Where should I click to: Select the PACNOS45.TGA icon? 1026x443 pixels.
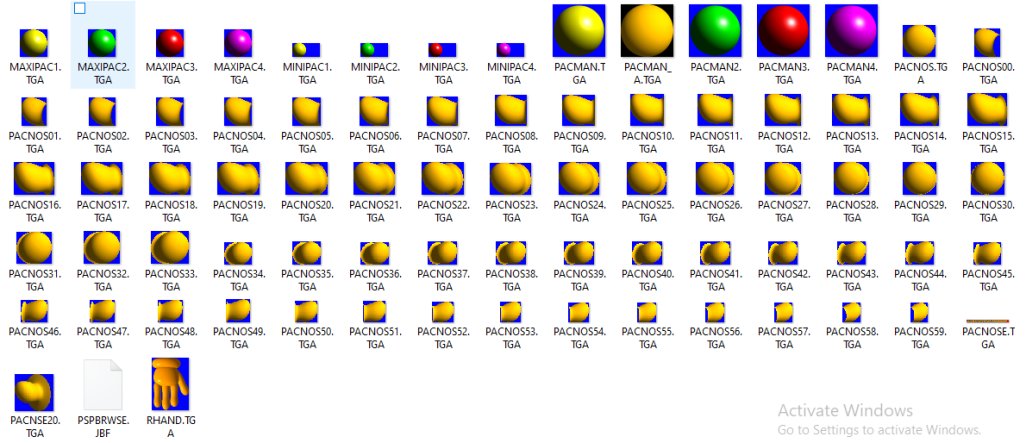point(987,253)
